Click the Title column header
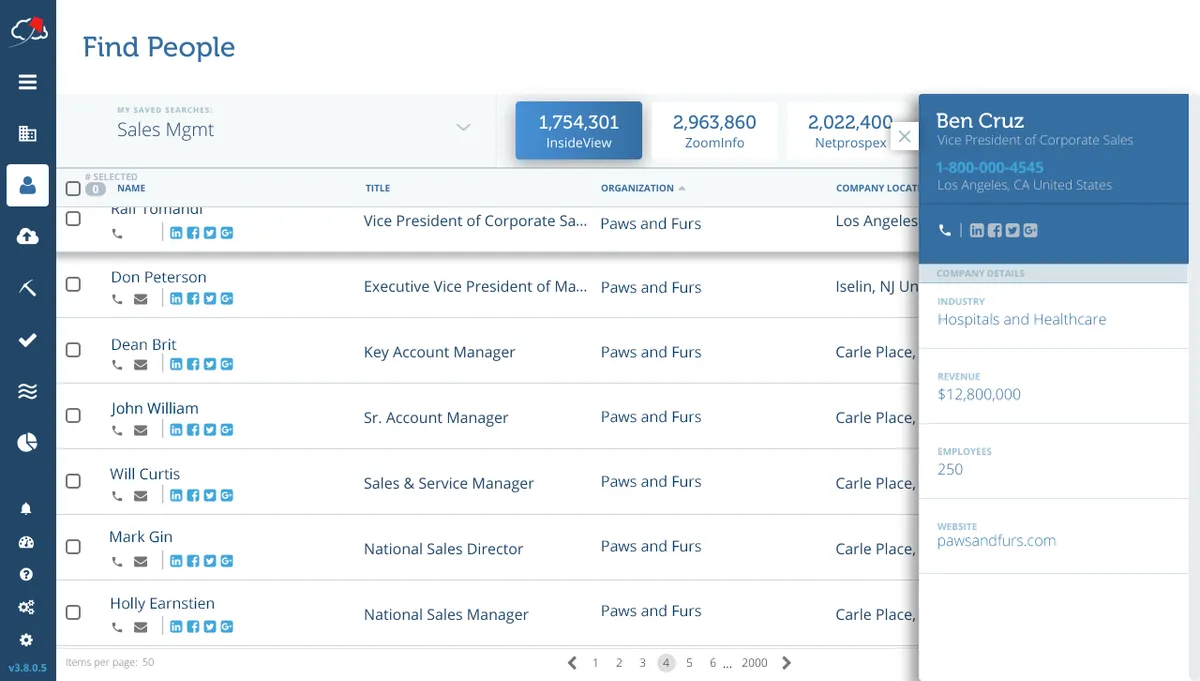Image resolution: width=1200 pixels, height=681 pixels. 377,188
